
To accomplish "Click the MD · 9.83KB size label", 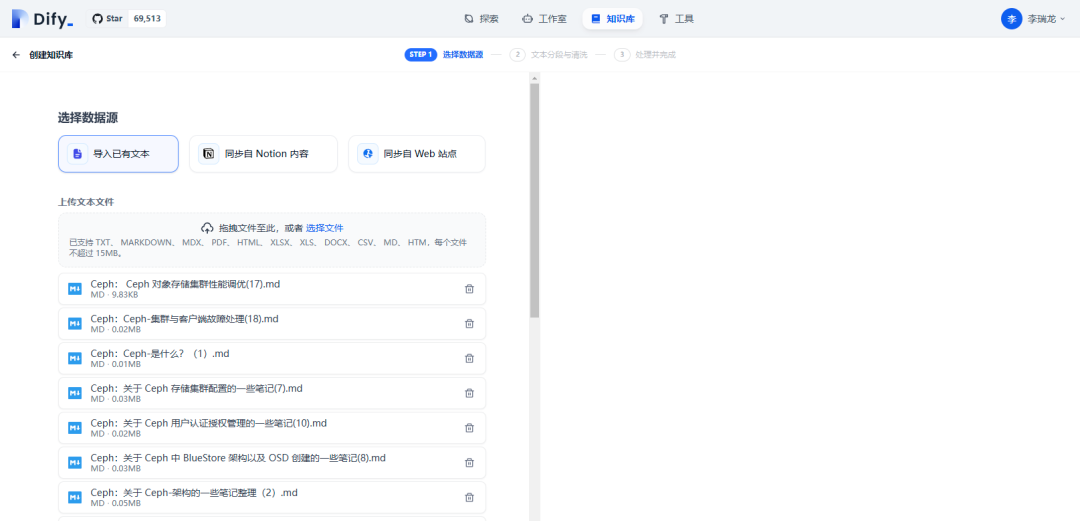I will (x=114, y=295).
